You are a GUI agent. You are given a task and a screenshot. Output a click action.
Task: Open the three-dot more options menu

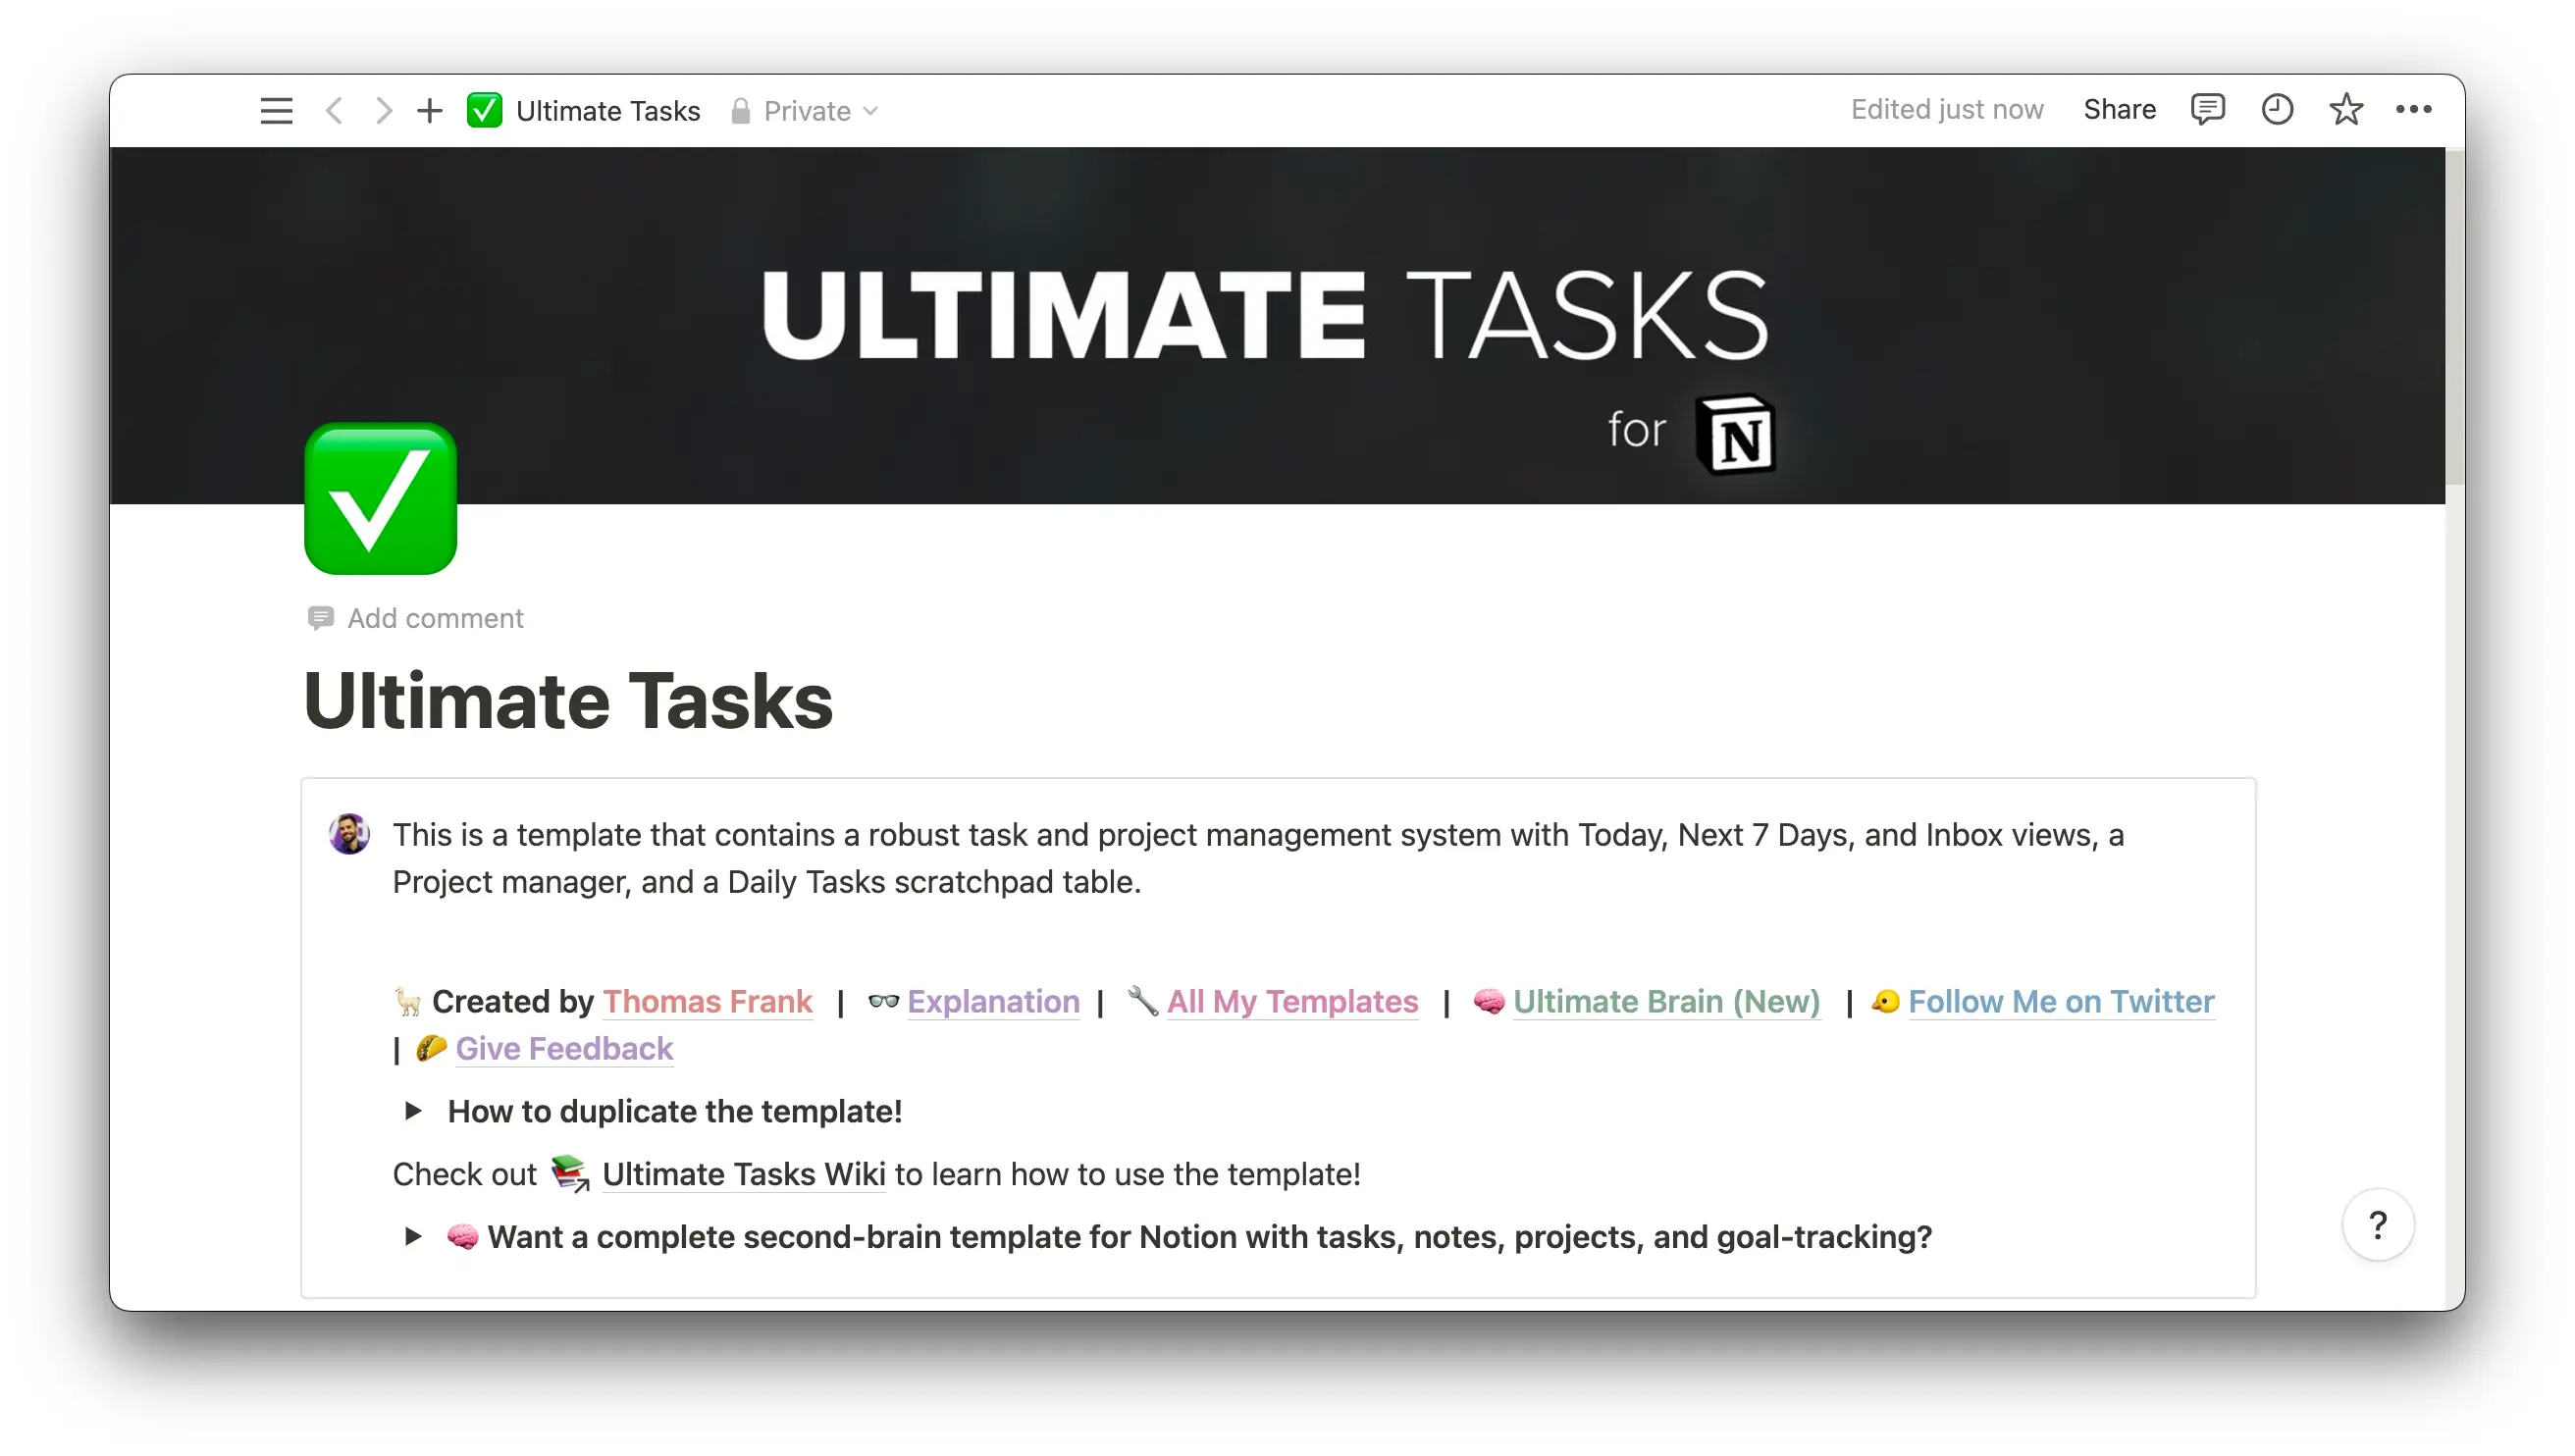[2413, 109]
